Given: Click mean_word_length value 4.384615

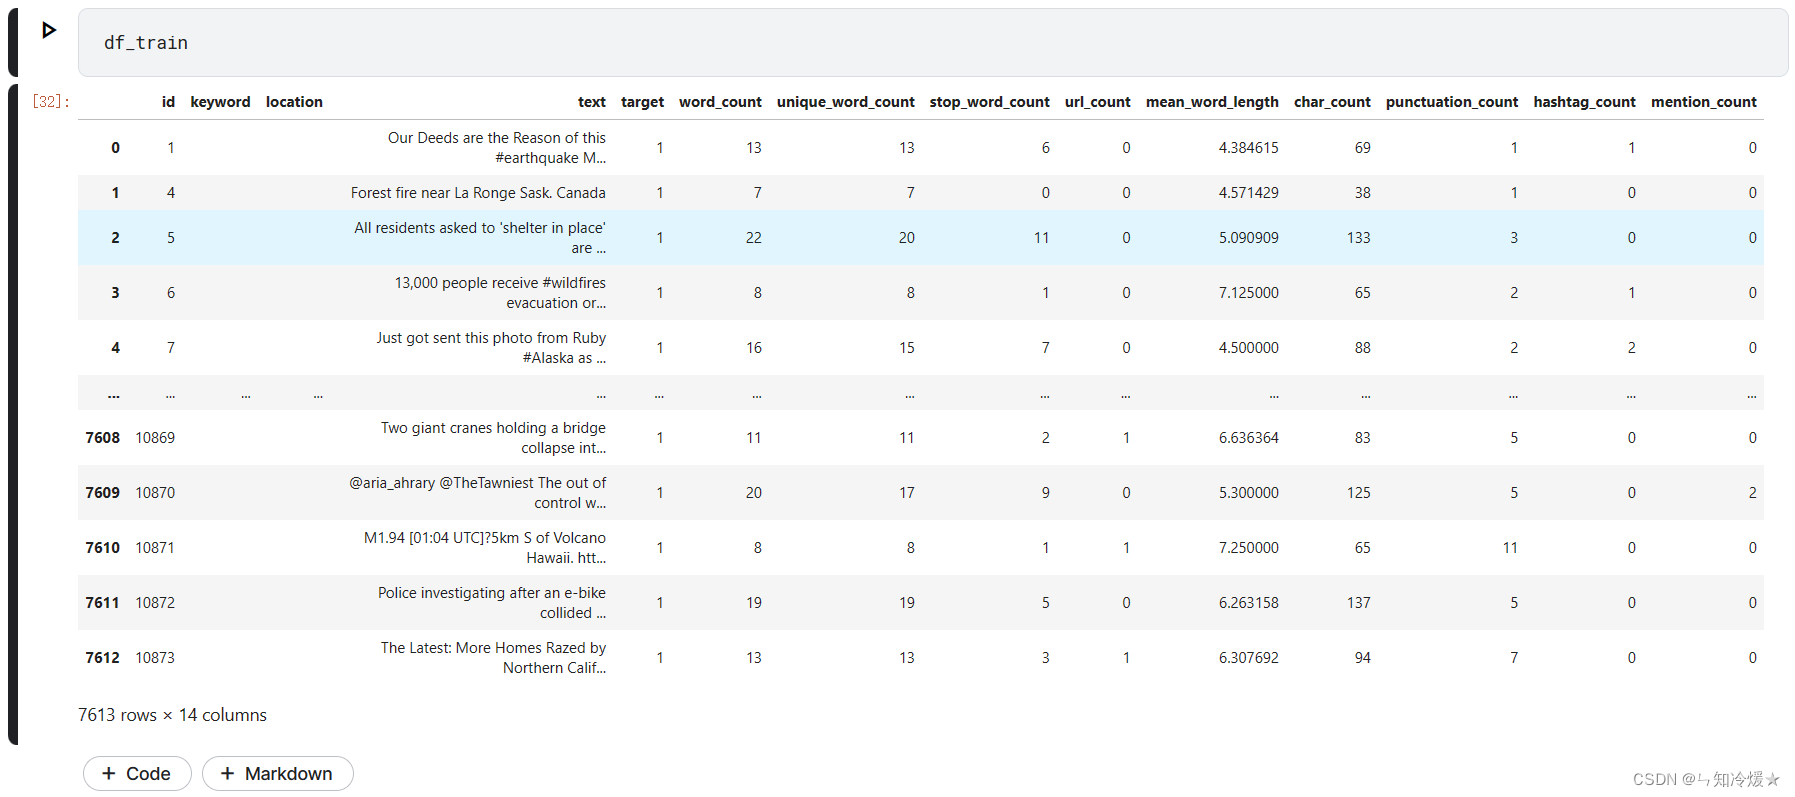Looking at the screenshot, I should (x=1248, y=148).
